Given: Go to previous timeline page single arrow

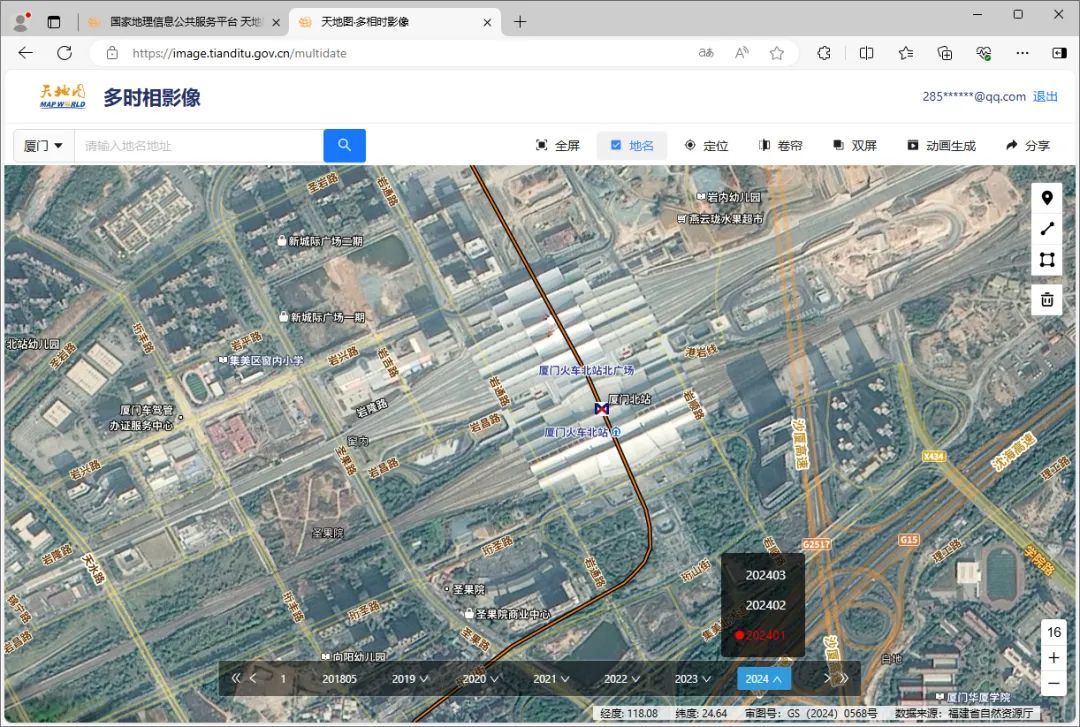Looking at the screenshot, I should coord(253,678).
